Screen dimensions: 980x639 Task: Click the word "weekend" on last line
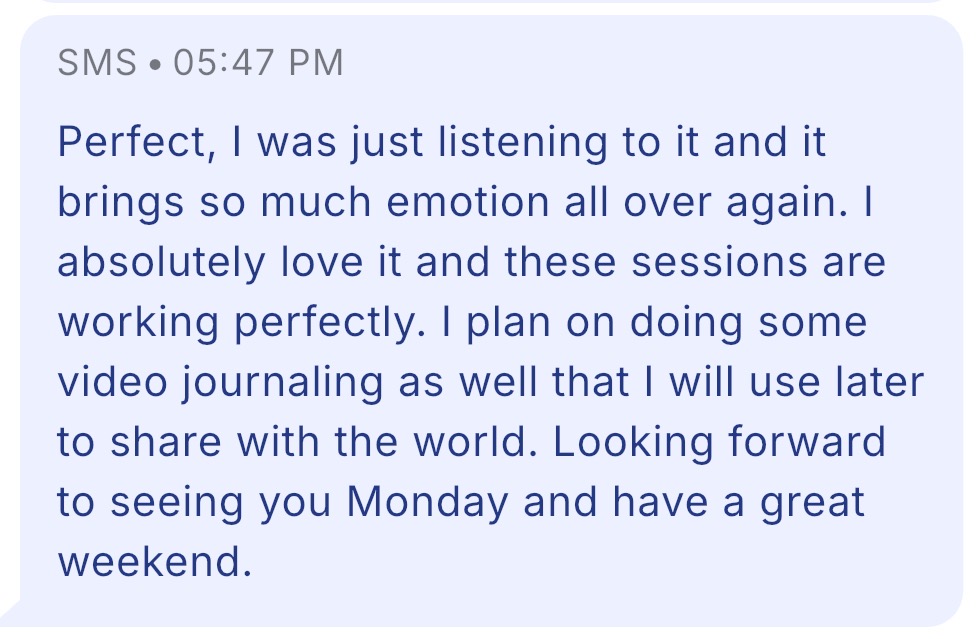(150, 561)
